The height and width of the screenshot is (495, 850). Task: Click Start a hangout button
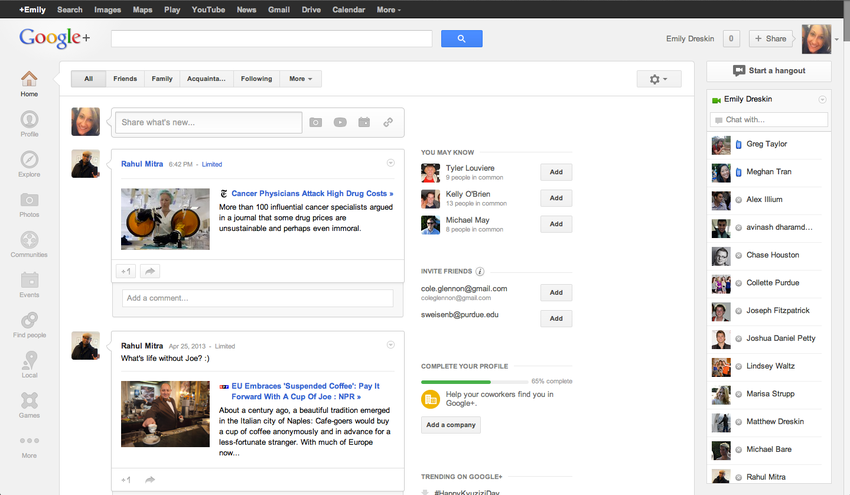[769, 70]
